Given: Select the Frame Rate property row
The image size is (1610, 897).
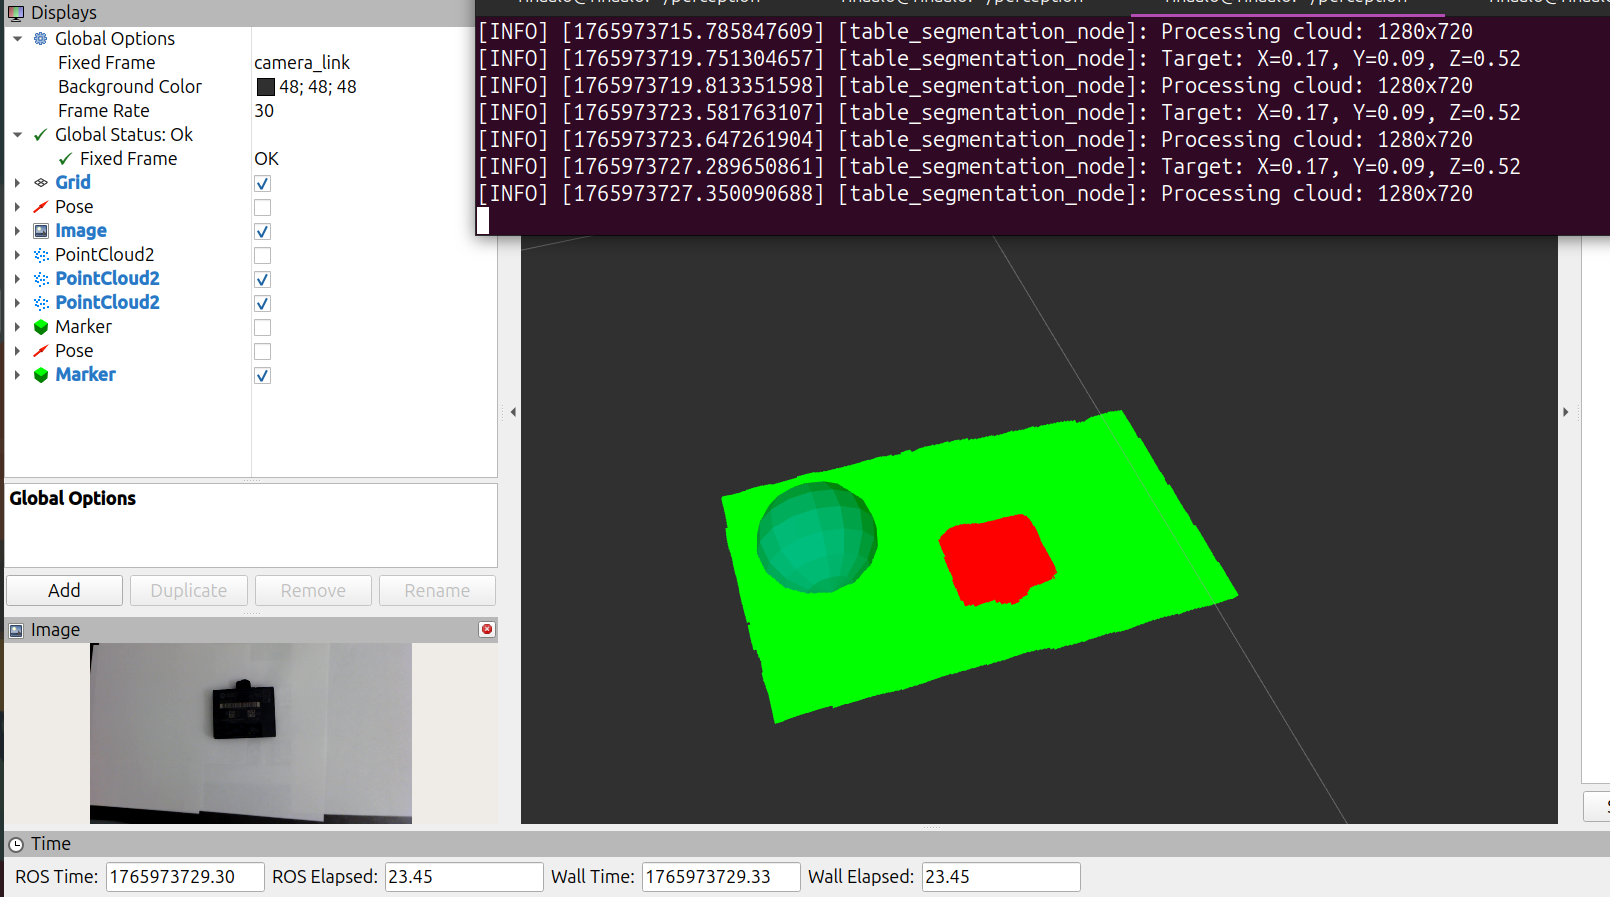Looking at the screenshot, I should [x=251, y=110].
